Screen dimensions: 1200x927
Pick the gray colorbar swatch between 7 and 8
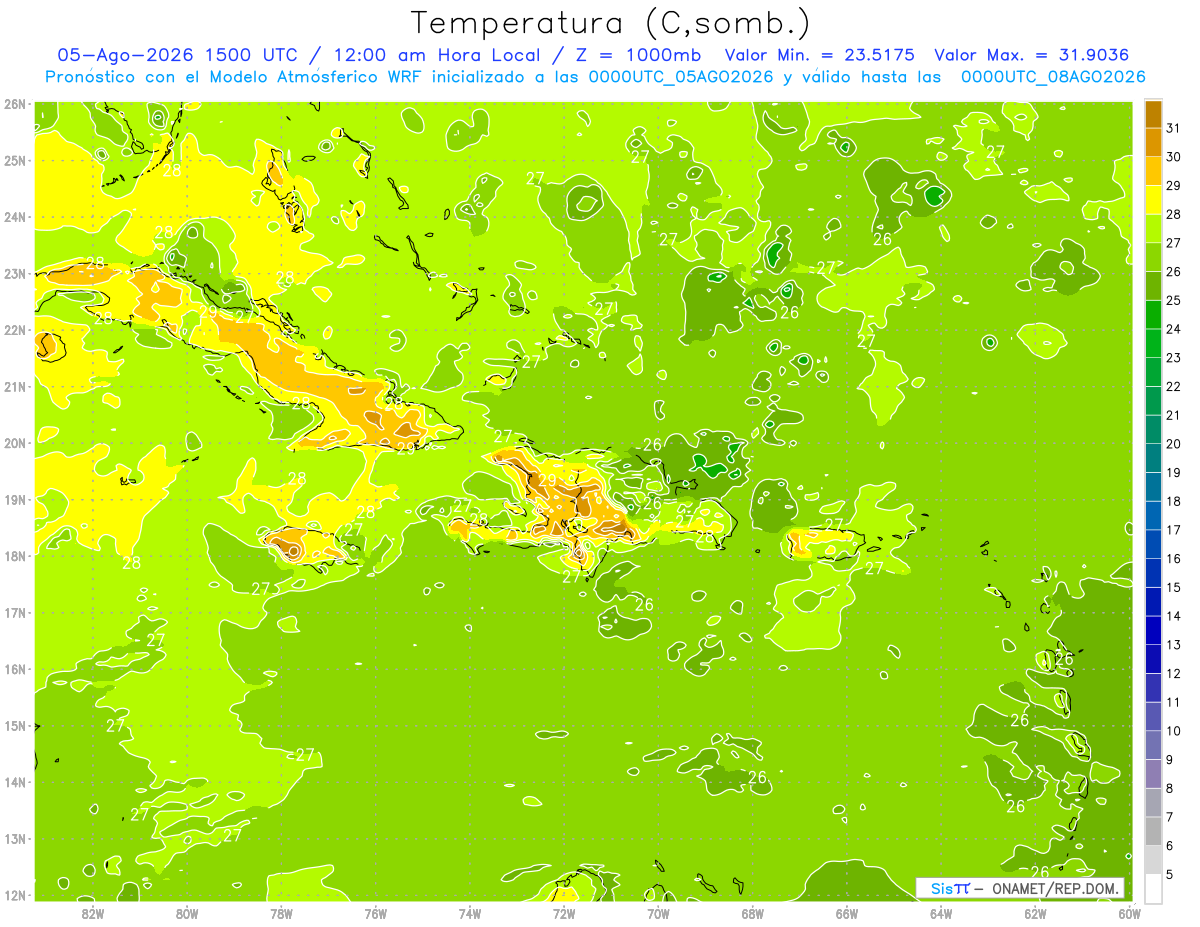[x=1153, y=803]
